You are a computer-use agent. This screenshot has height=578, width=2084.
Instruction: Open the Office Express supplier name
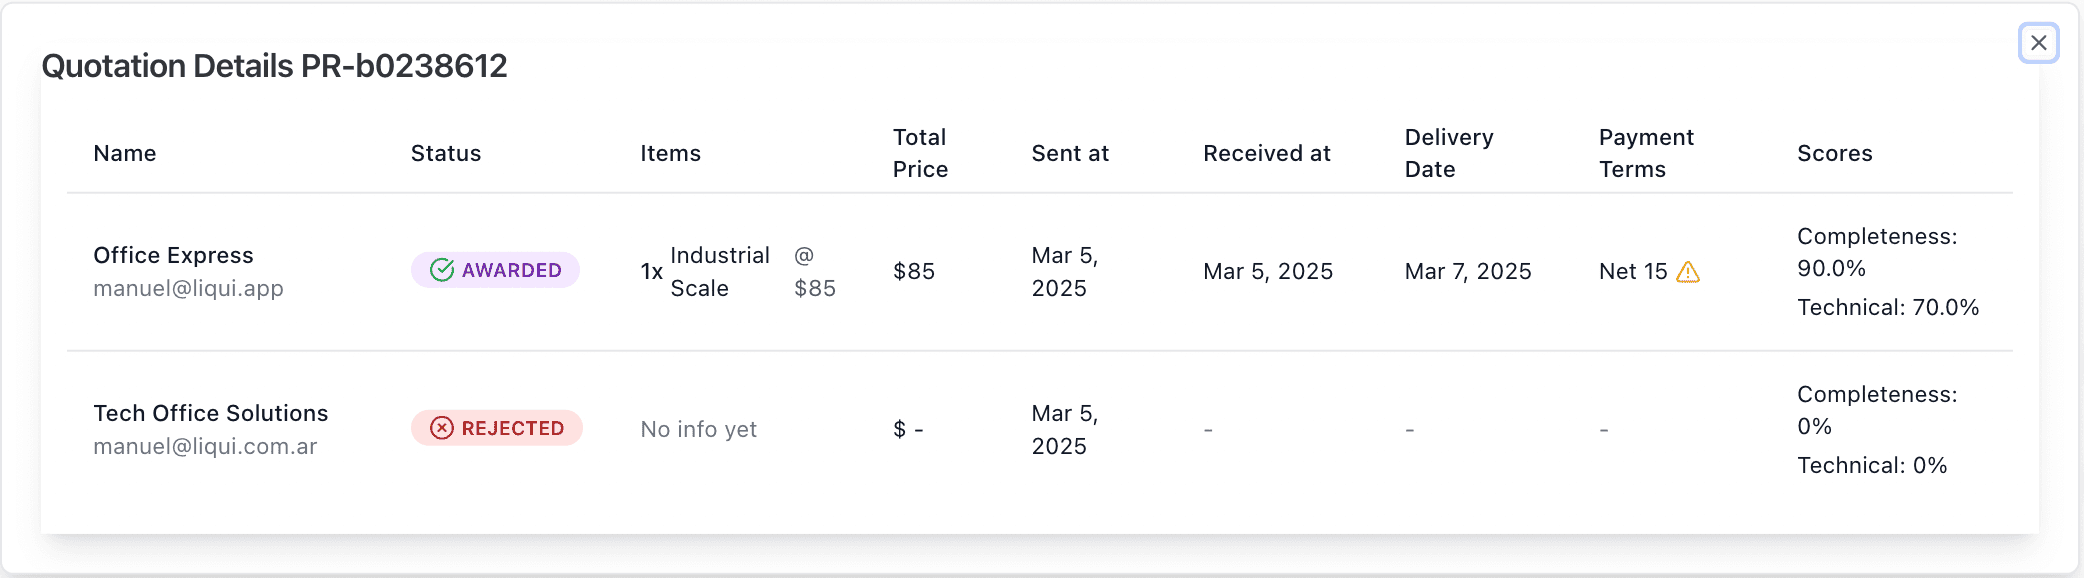coord(173,255)
